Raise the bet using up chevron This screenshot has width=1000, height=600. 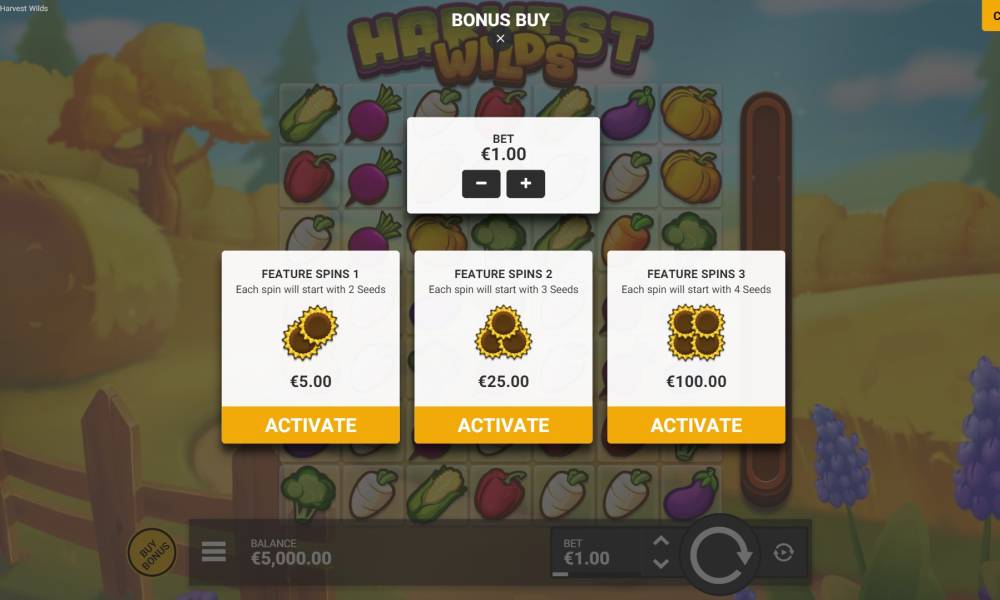tap(661, 541)
